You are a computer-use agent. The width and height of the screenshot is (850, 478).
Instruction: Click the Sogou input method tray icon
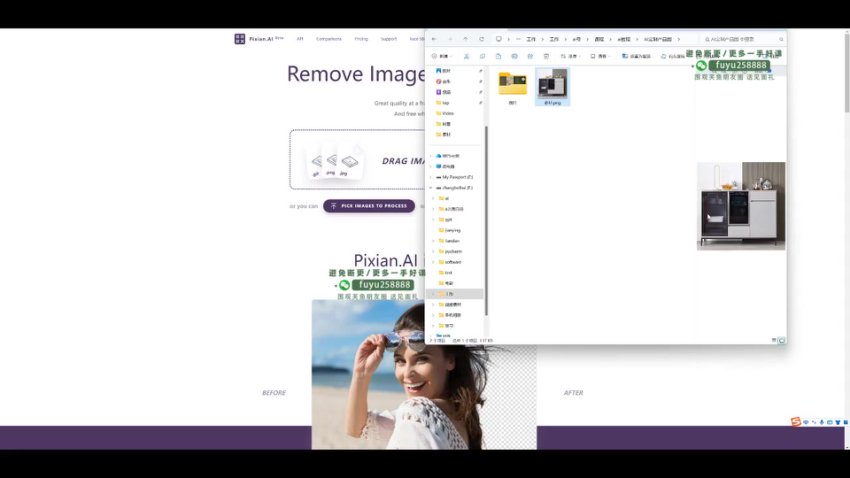point(796,422)
